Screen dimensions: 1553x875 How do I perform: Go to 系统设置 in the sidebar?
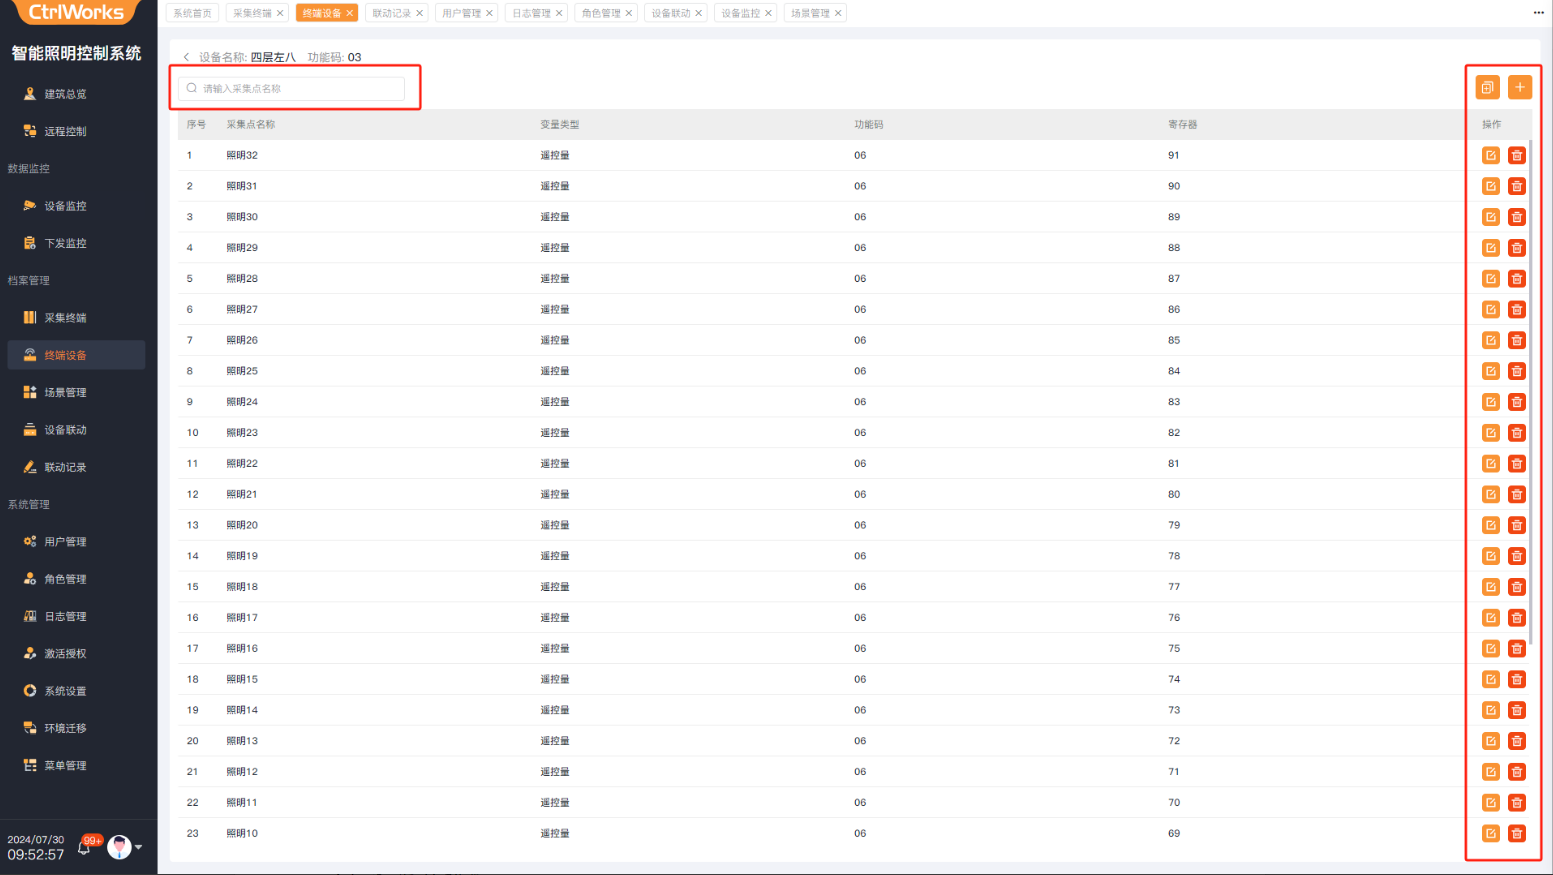coord(65,691)
